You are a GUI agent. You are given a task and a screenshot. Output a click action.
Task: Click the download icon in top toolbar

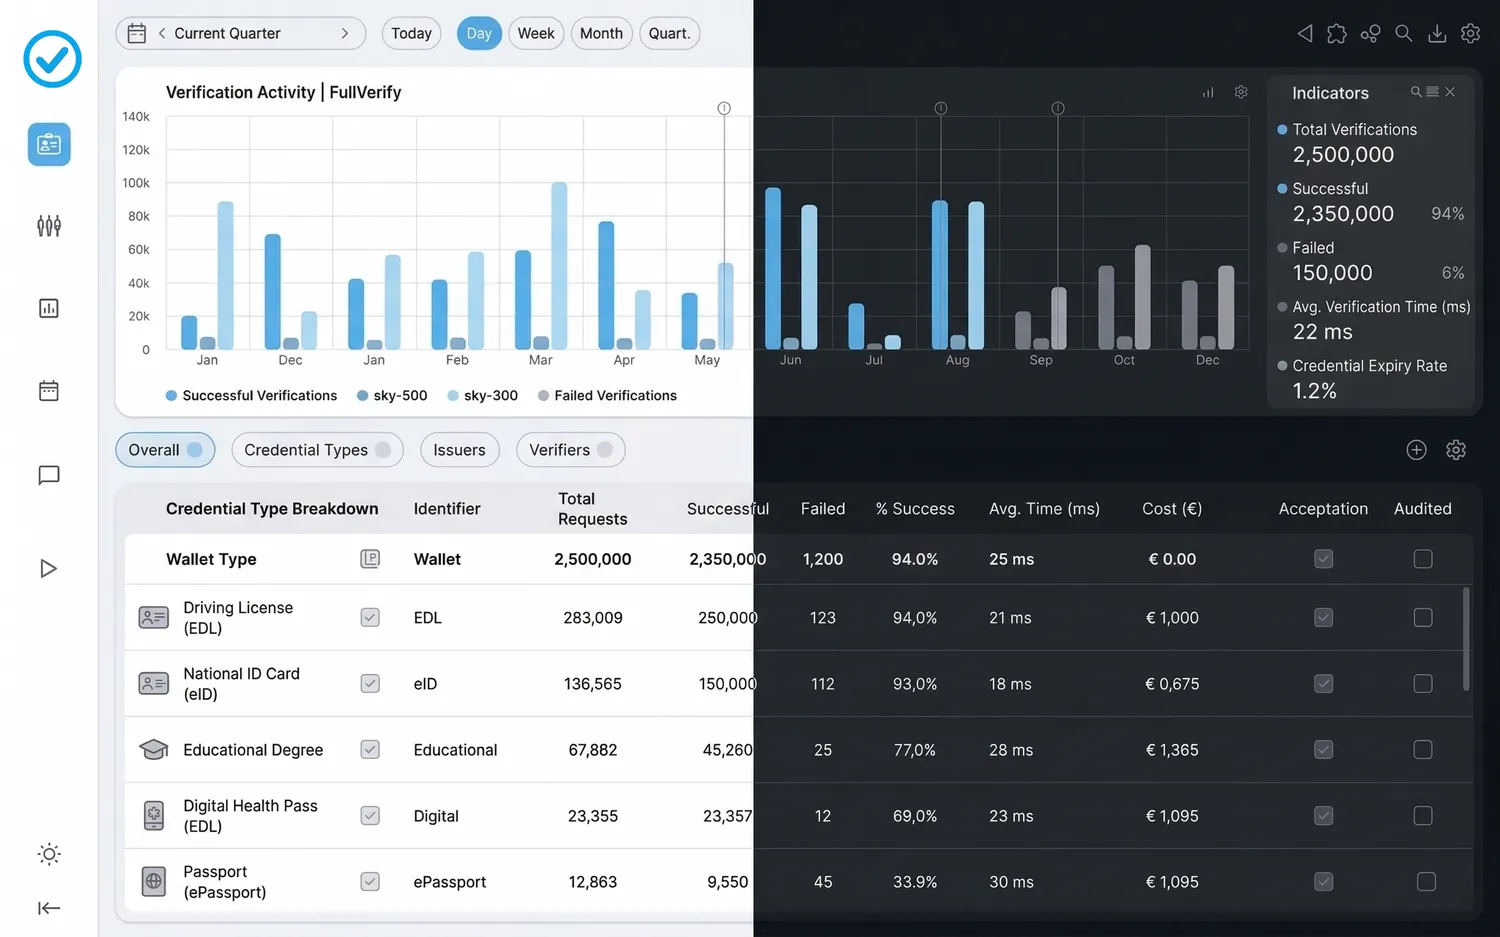tap(1437, 34)
